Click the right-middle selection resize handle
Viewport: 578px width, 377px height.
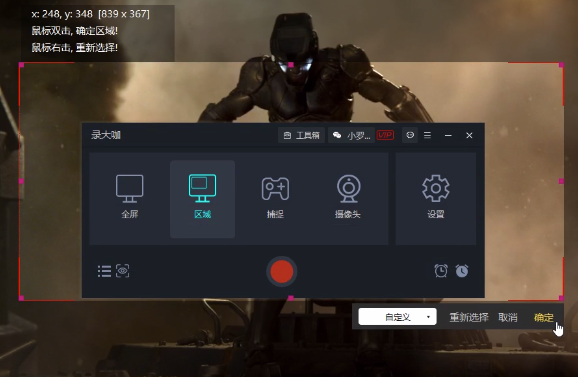(561, 181)
